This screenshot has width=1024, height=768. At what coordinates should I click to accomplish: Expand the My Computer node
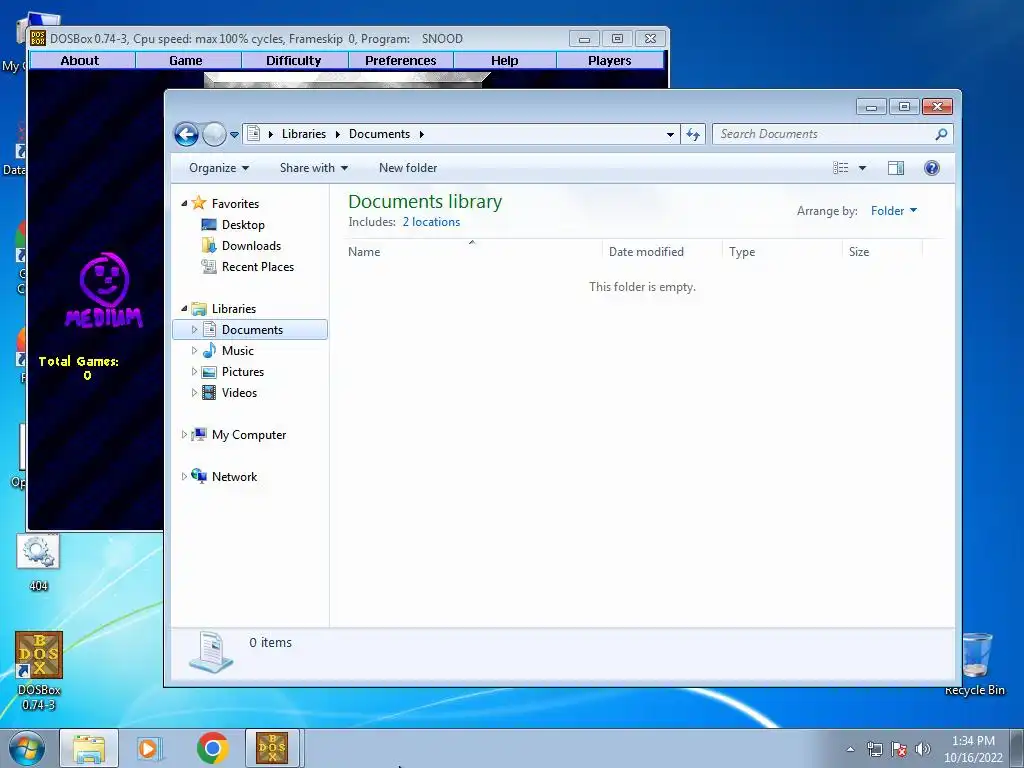pyautogui.click(x=184, y=434)
